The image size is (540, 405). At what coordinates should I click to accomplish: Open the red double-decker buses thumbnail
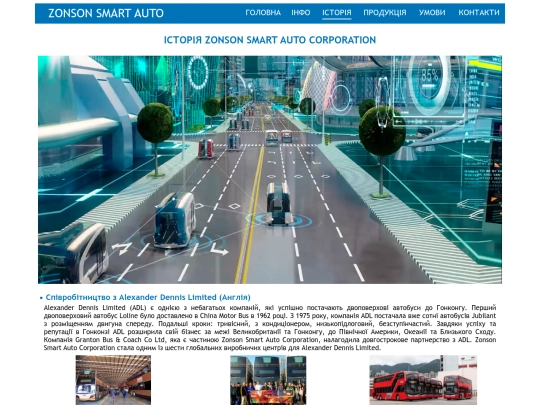[x=423, y=380]
